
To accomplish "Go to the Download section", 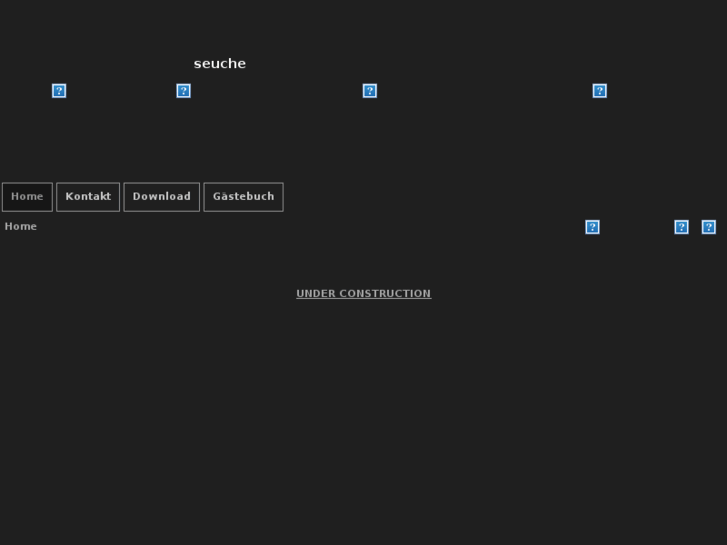I will 162,197.
